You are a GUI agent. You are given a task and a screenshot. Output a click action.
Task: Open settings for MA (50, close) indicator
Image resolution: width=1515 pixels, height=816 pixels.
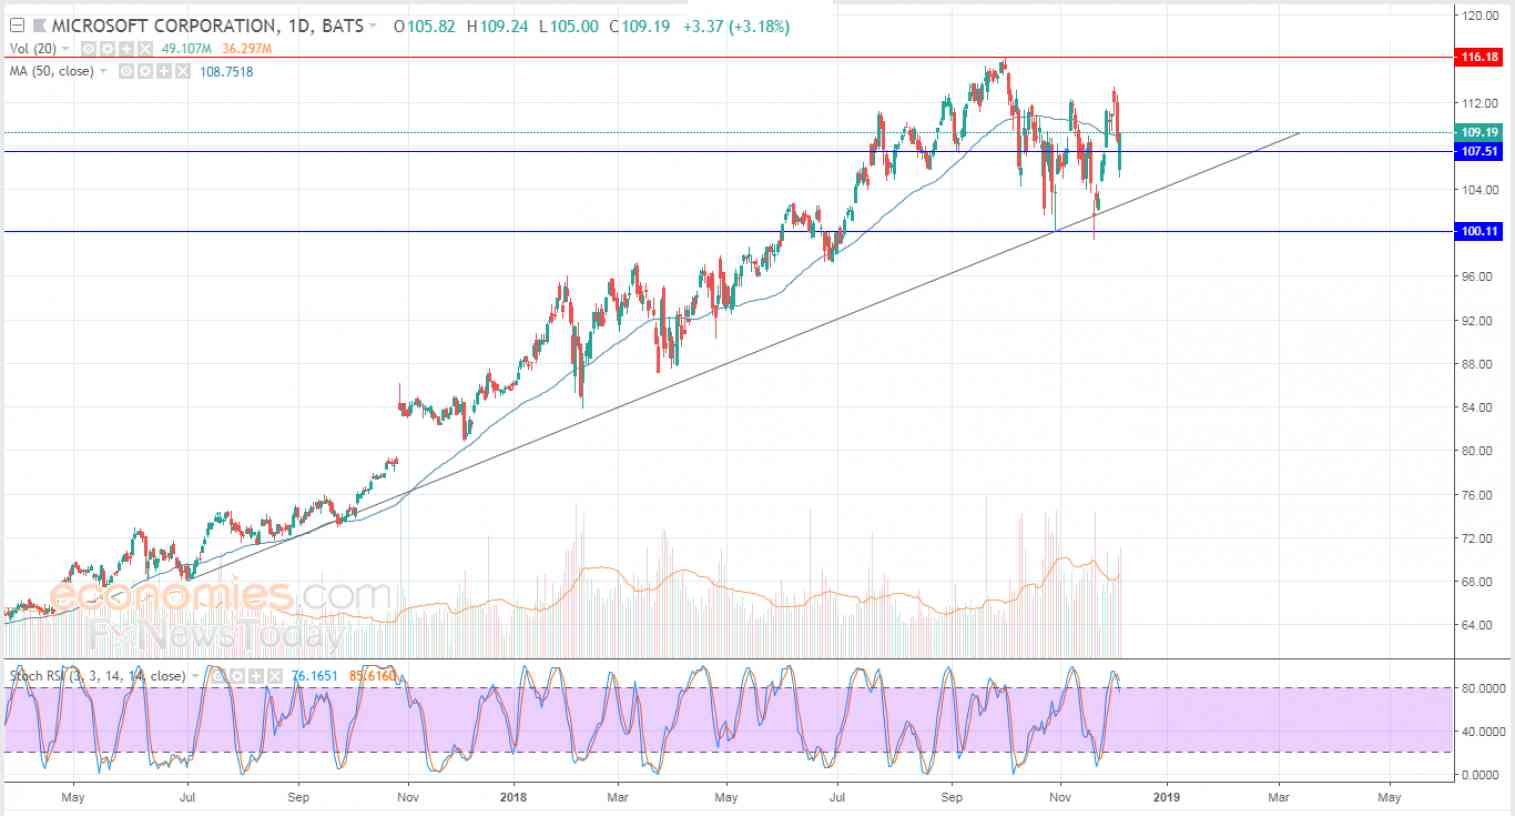click(145, 72)
